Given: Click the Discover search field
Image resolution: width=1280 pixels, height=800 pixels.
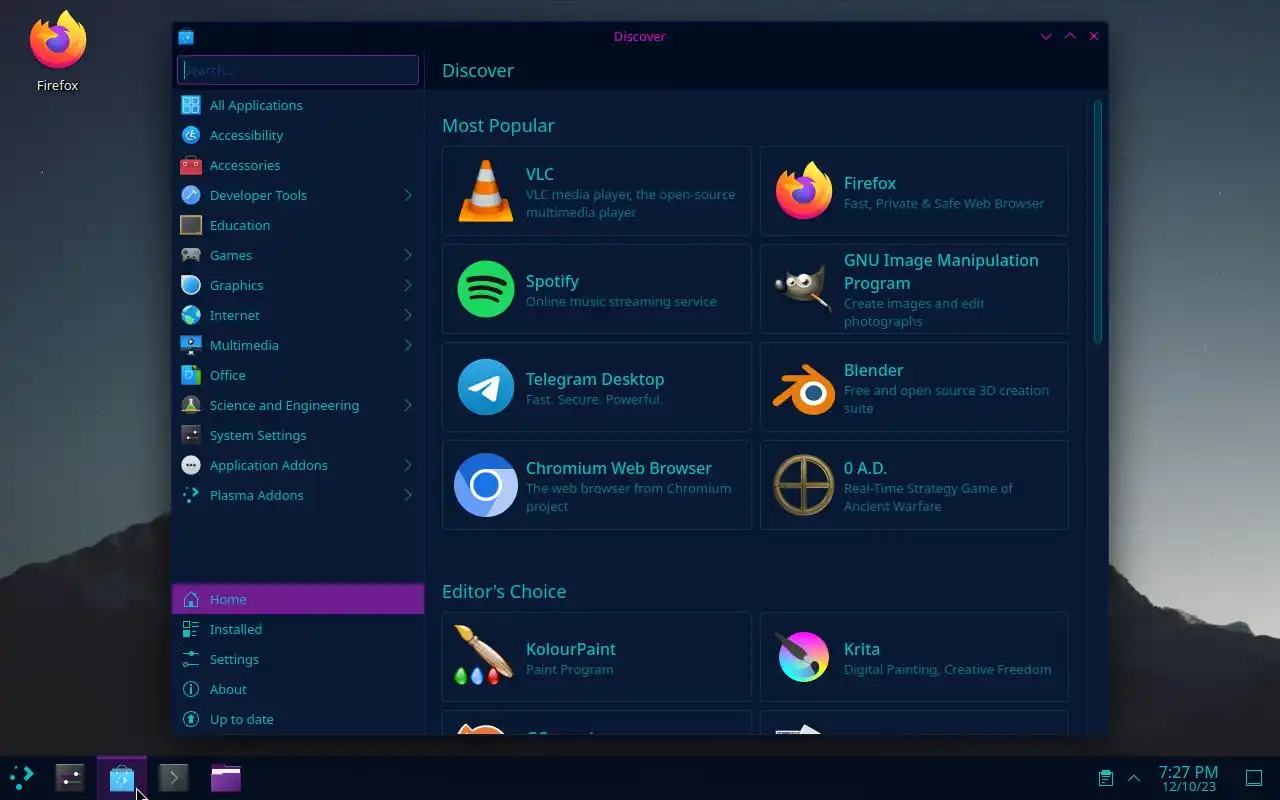Looking at the screenshot, I should click(x=298, y=70).
